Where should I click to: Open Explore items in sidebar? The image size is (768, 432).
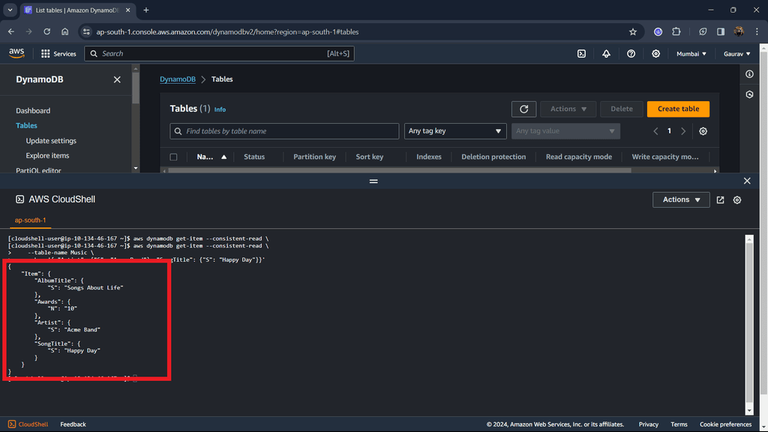pyautogui.click(x=48, y=156)
